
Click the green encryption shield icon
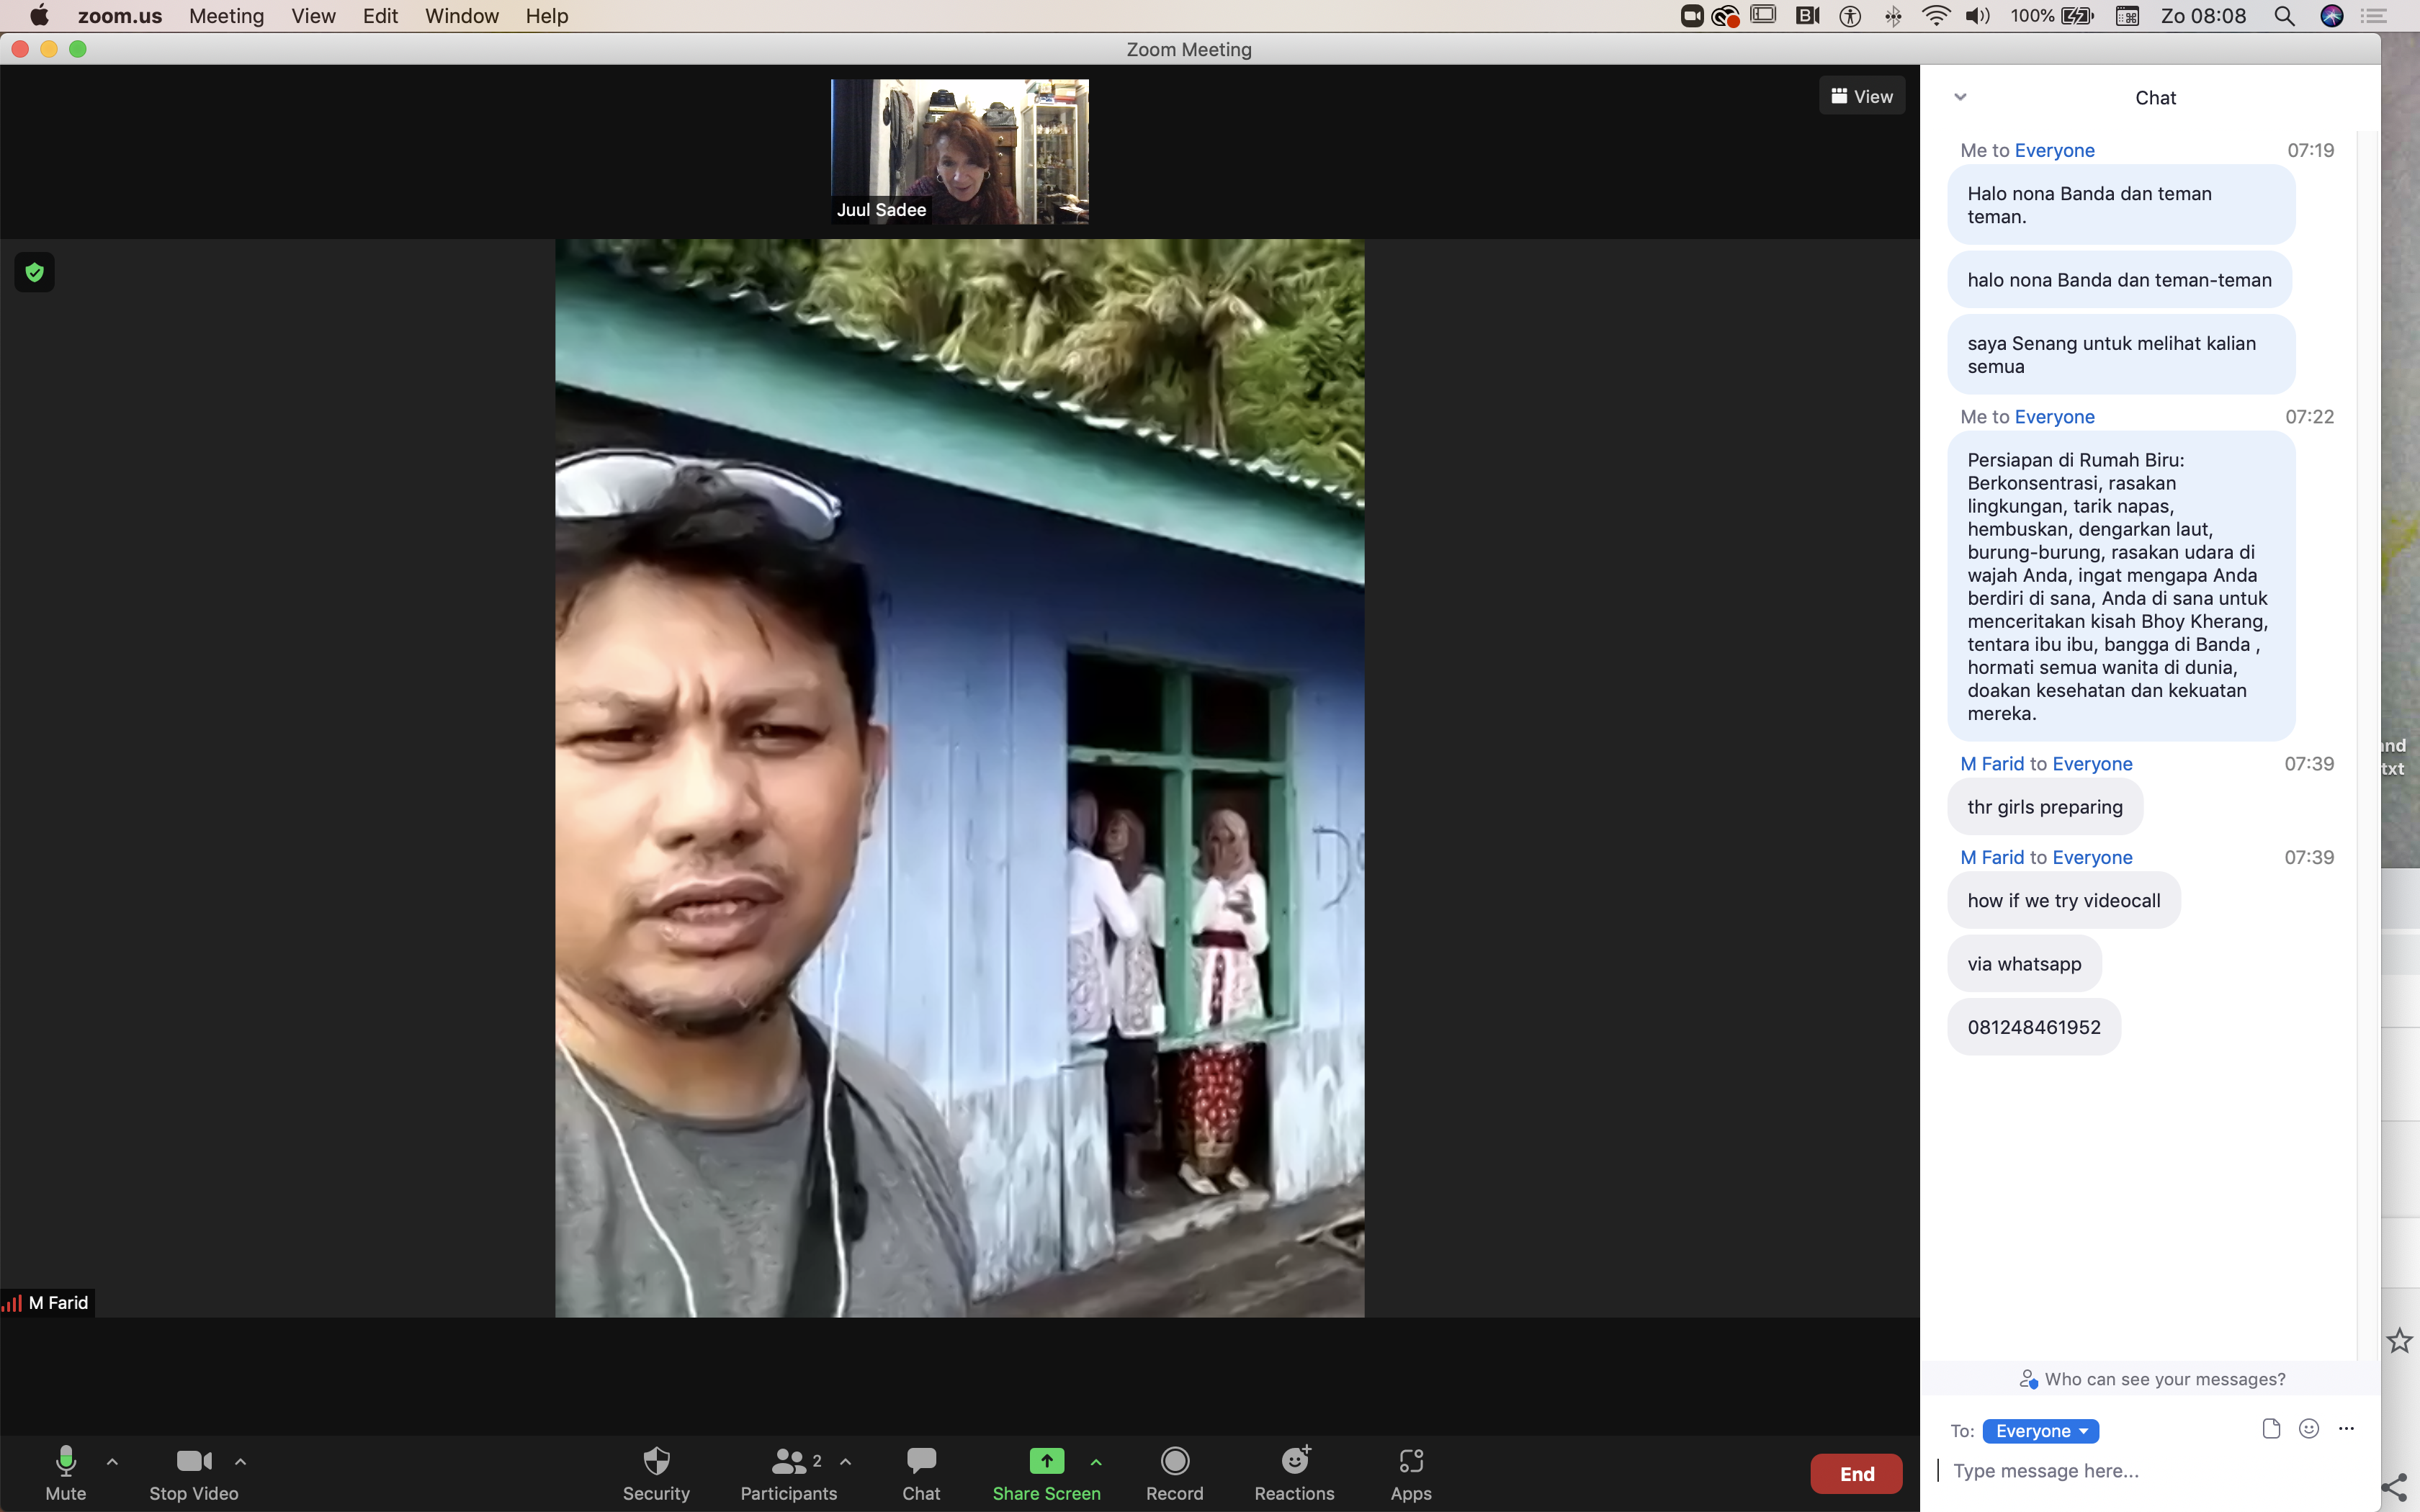(x=35, y=272)
